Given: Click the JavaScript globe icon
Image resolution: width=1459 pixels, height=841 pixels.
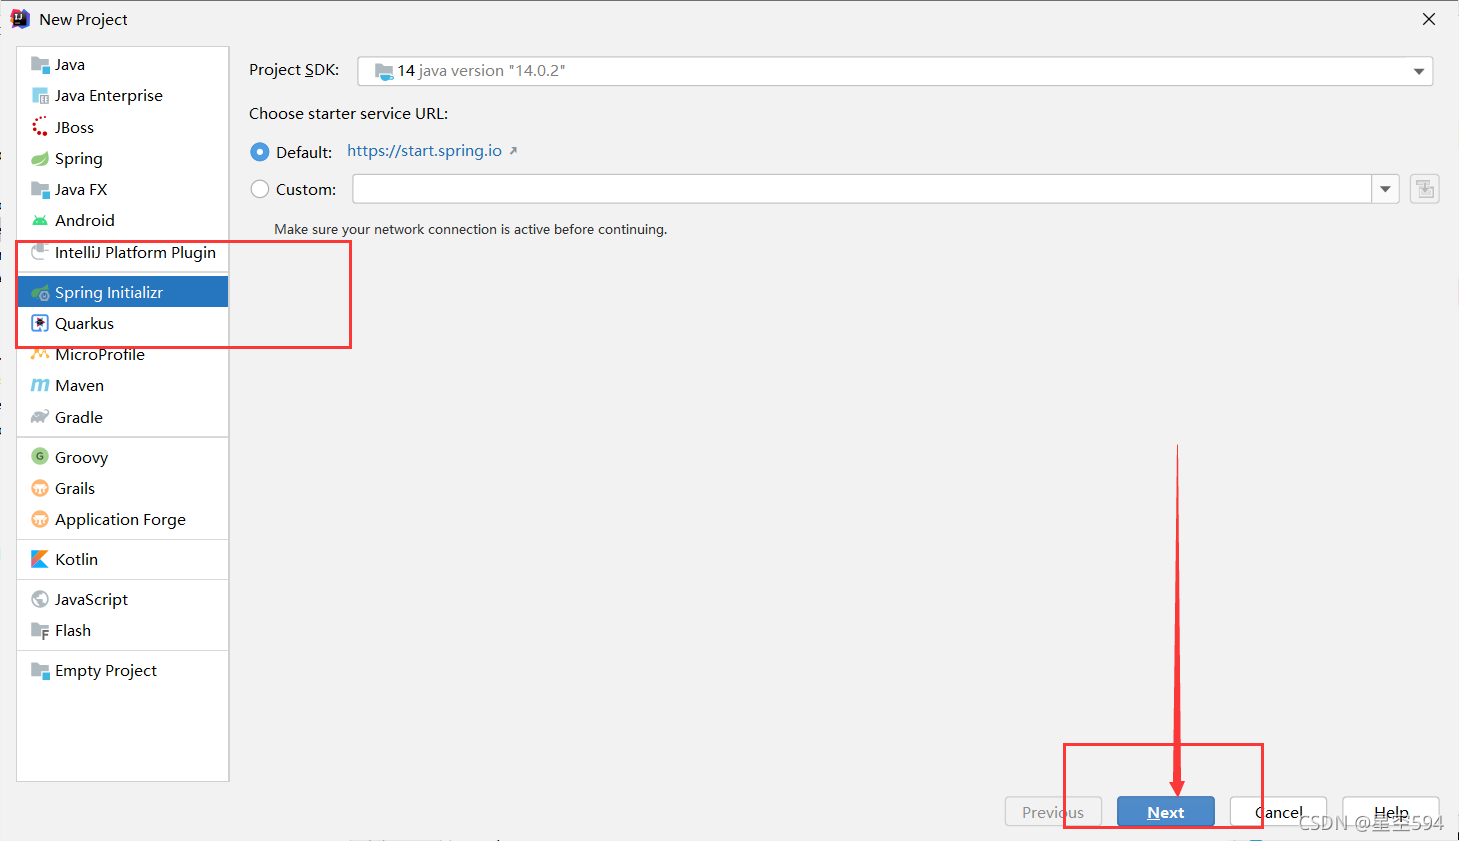Looking at the screenshot, I should (40, 600).
